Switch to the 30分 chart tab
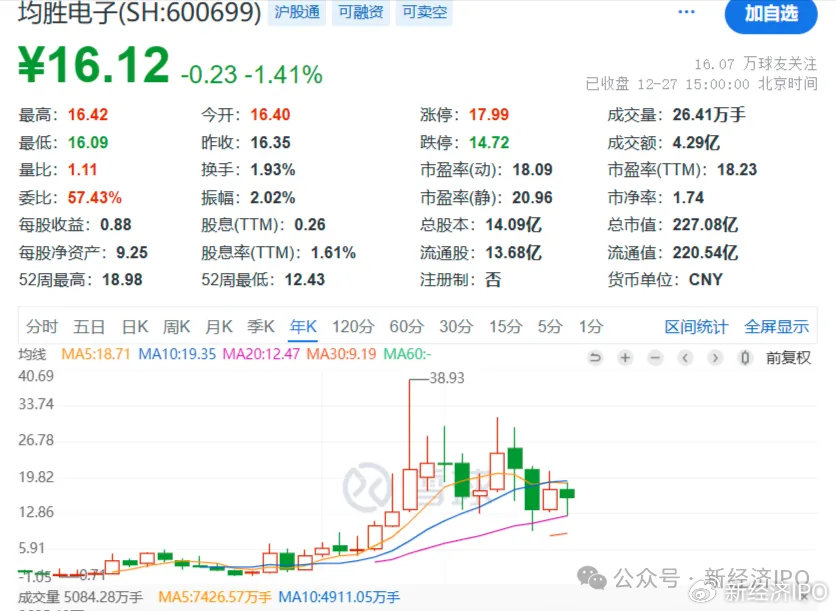The height and width of the screenshot is (611, 836). pyautogui.click(x=456, y=326)
